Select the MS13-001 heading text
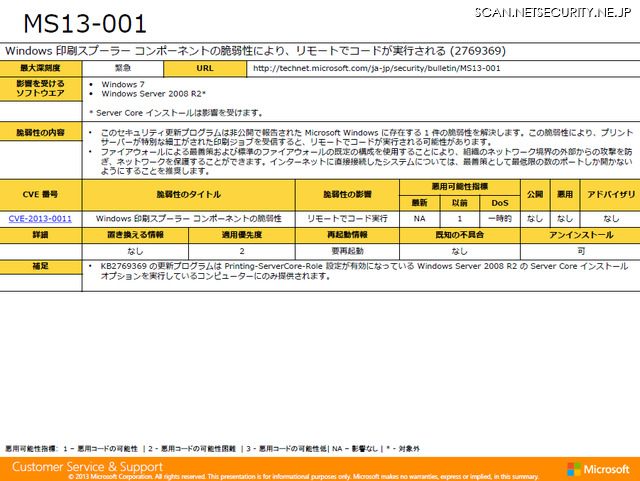 click(85, 24)
